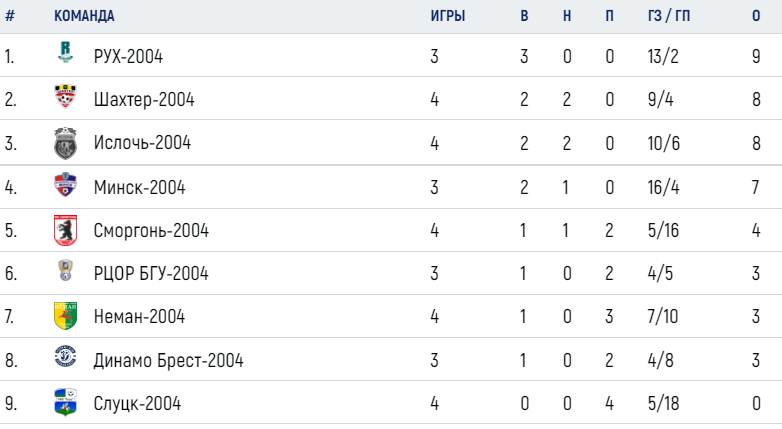782x429 pixels.
Task: Open the Шахтер-2004 team page
Action: (144, 99)
